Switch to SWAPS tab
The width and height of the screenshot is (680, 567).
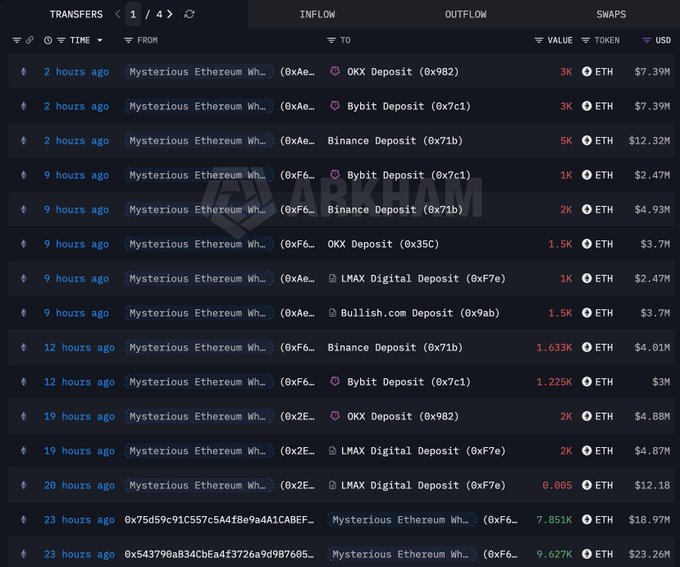pyautogui.click(x=611, y=14)
